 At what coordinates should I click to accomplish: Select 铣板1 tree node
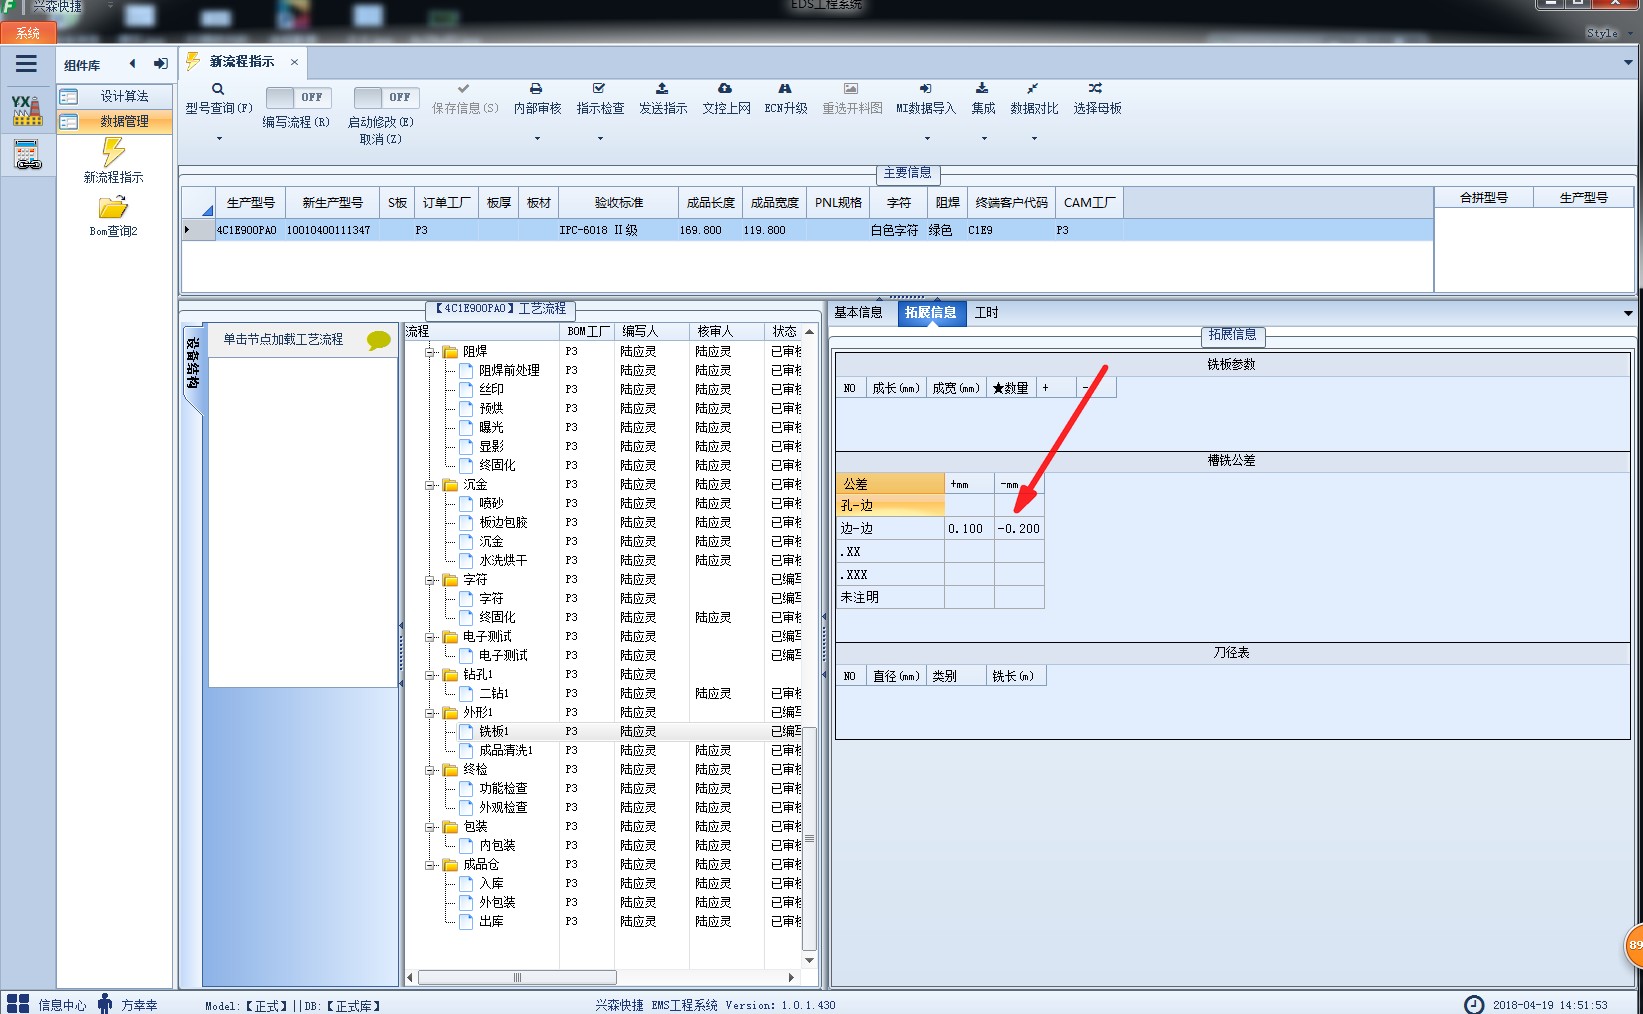click(x=494, y=732)
